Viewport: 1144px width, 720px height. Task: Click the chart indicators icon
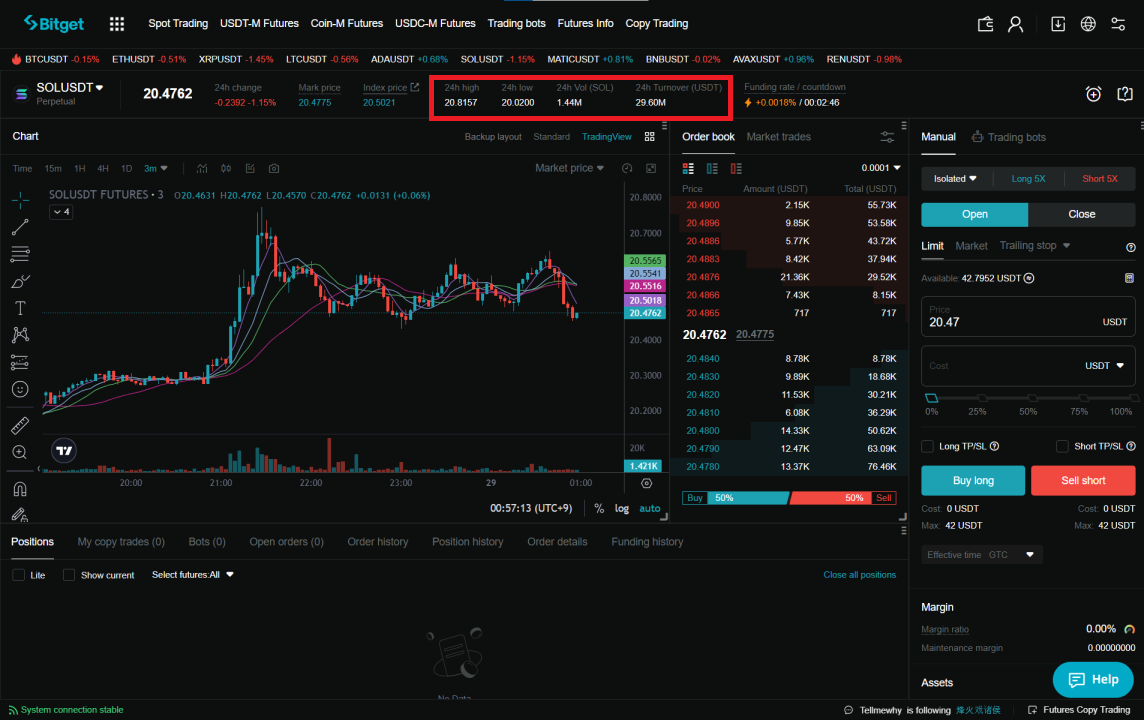point(202,169)
